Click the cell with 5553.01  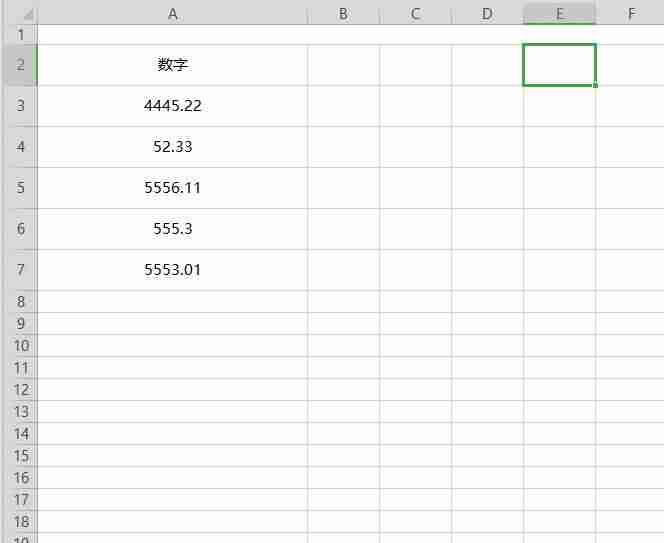[x=173, y=270]
